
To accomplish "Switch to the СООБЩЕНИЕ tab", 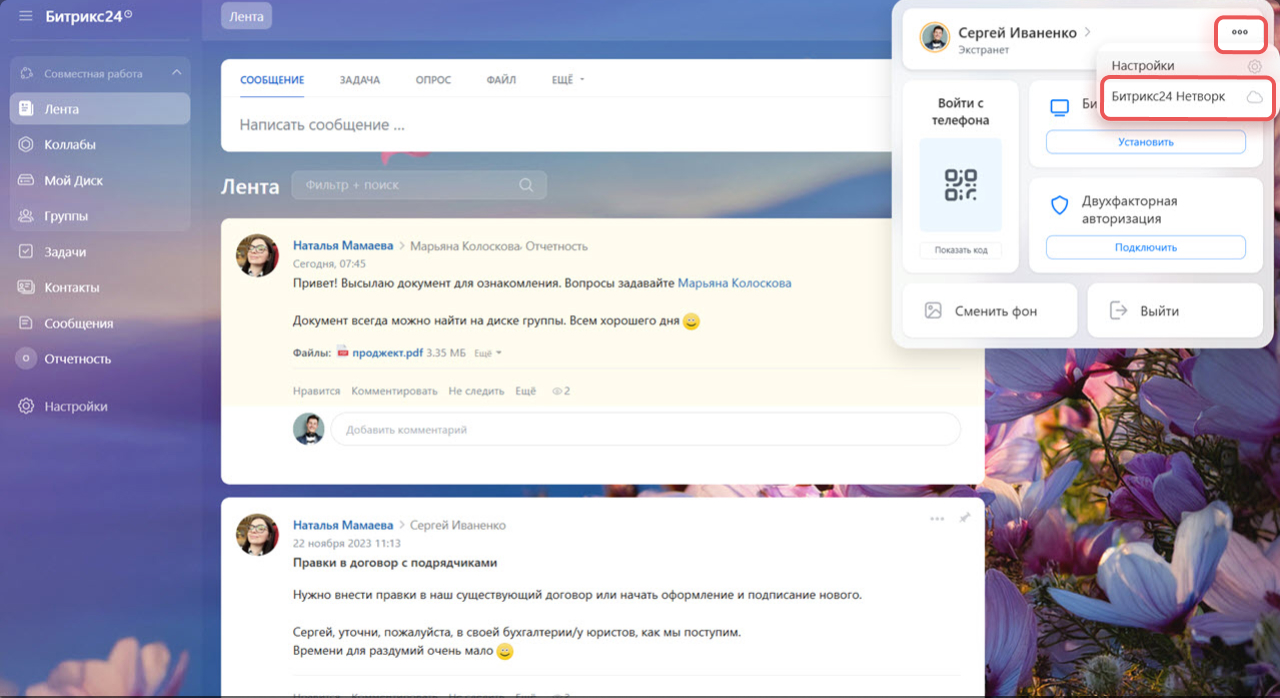I will coord(272,80).
